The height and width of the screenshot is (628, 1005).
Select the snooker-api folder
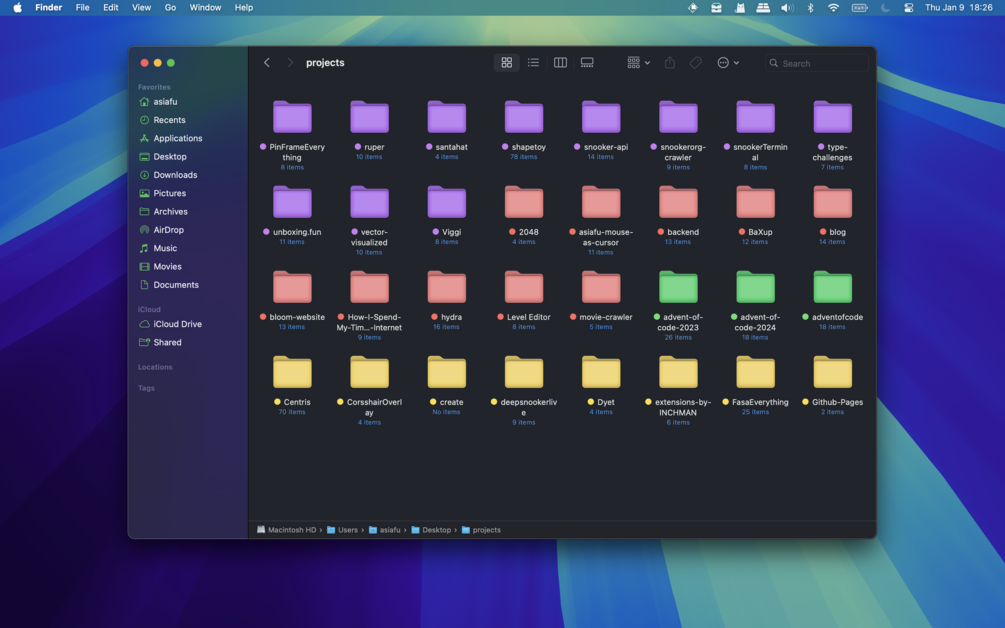click(x=601, y=117)
